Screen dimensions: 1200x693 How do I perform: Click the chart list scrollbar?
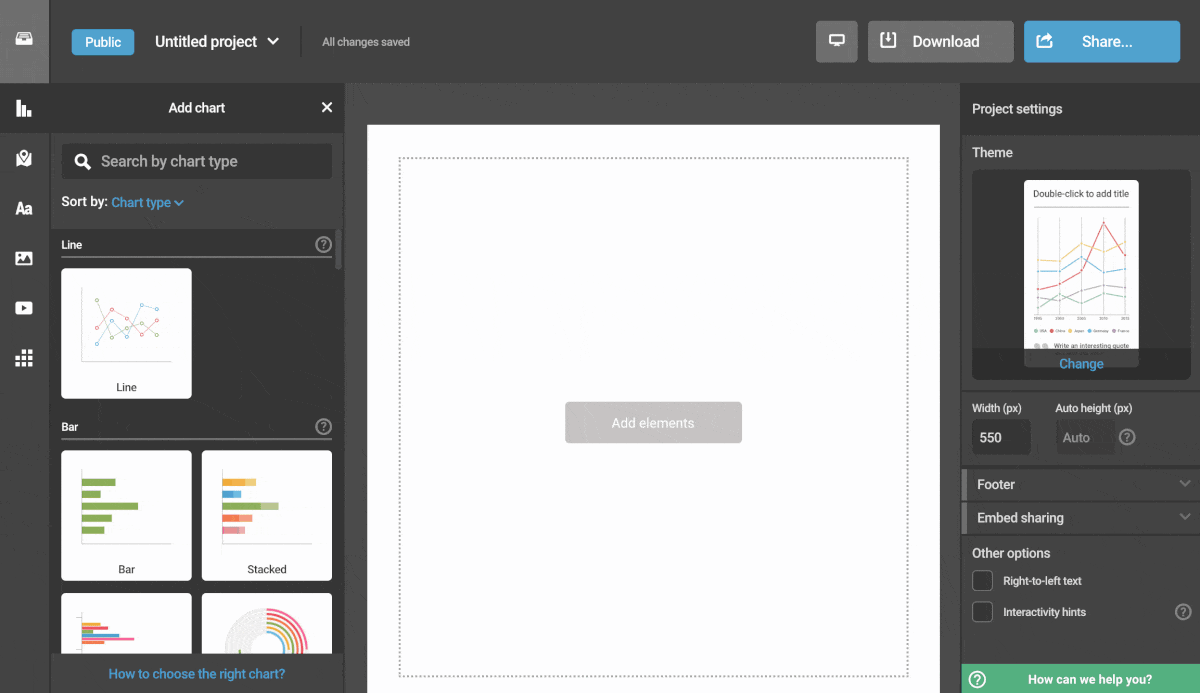pos(339,250)
